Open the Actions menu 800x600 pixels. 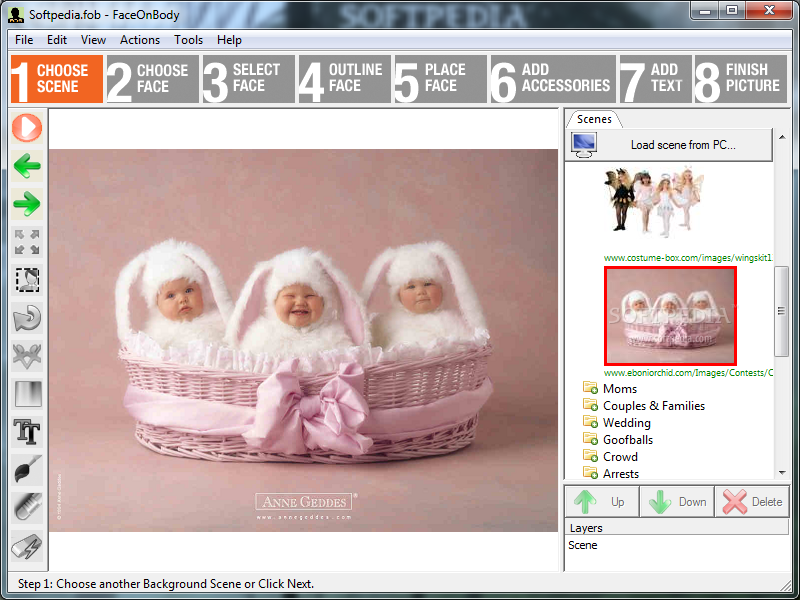(140, 40)
